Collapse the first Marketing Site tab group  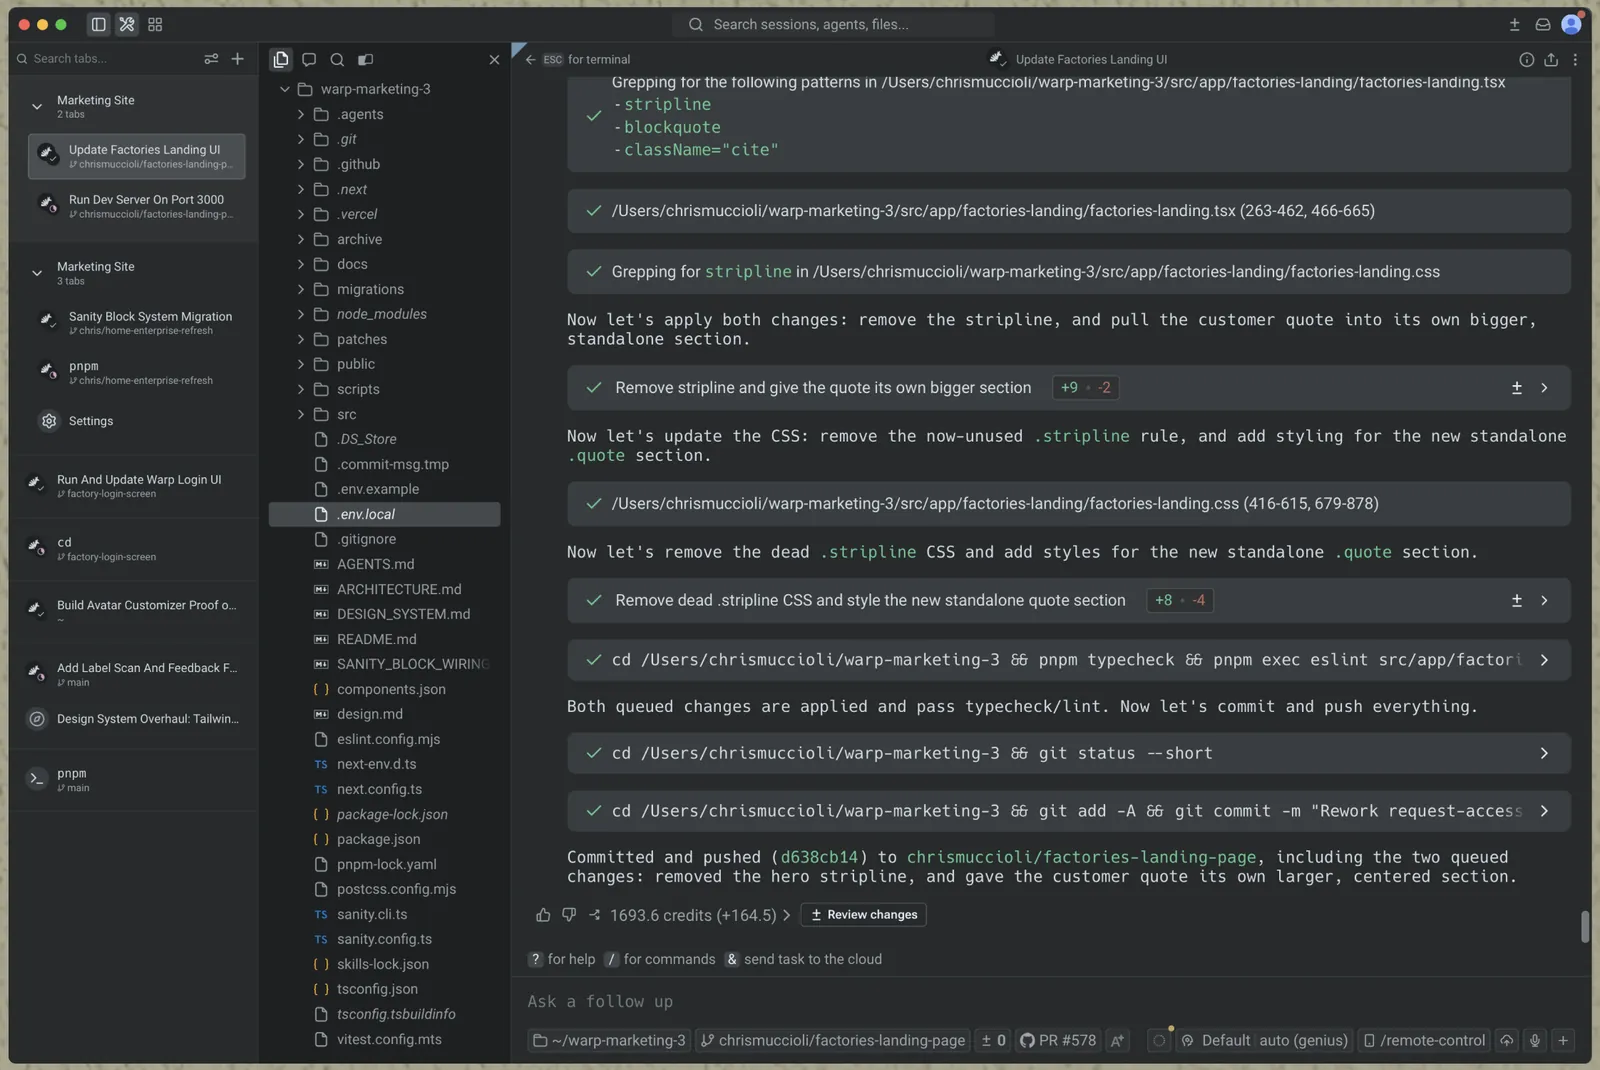click(37, 106)
